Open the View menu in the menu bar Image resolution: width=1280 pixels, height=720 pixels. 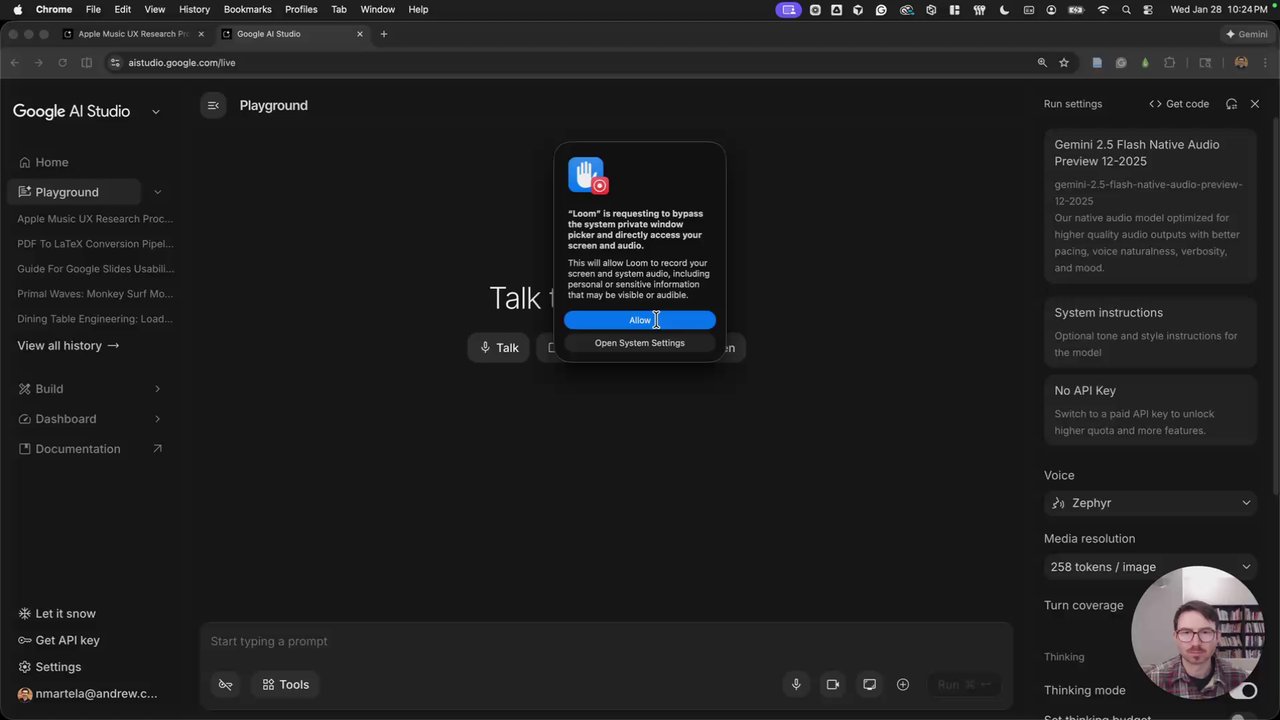tap(155, 9)
